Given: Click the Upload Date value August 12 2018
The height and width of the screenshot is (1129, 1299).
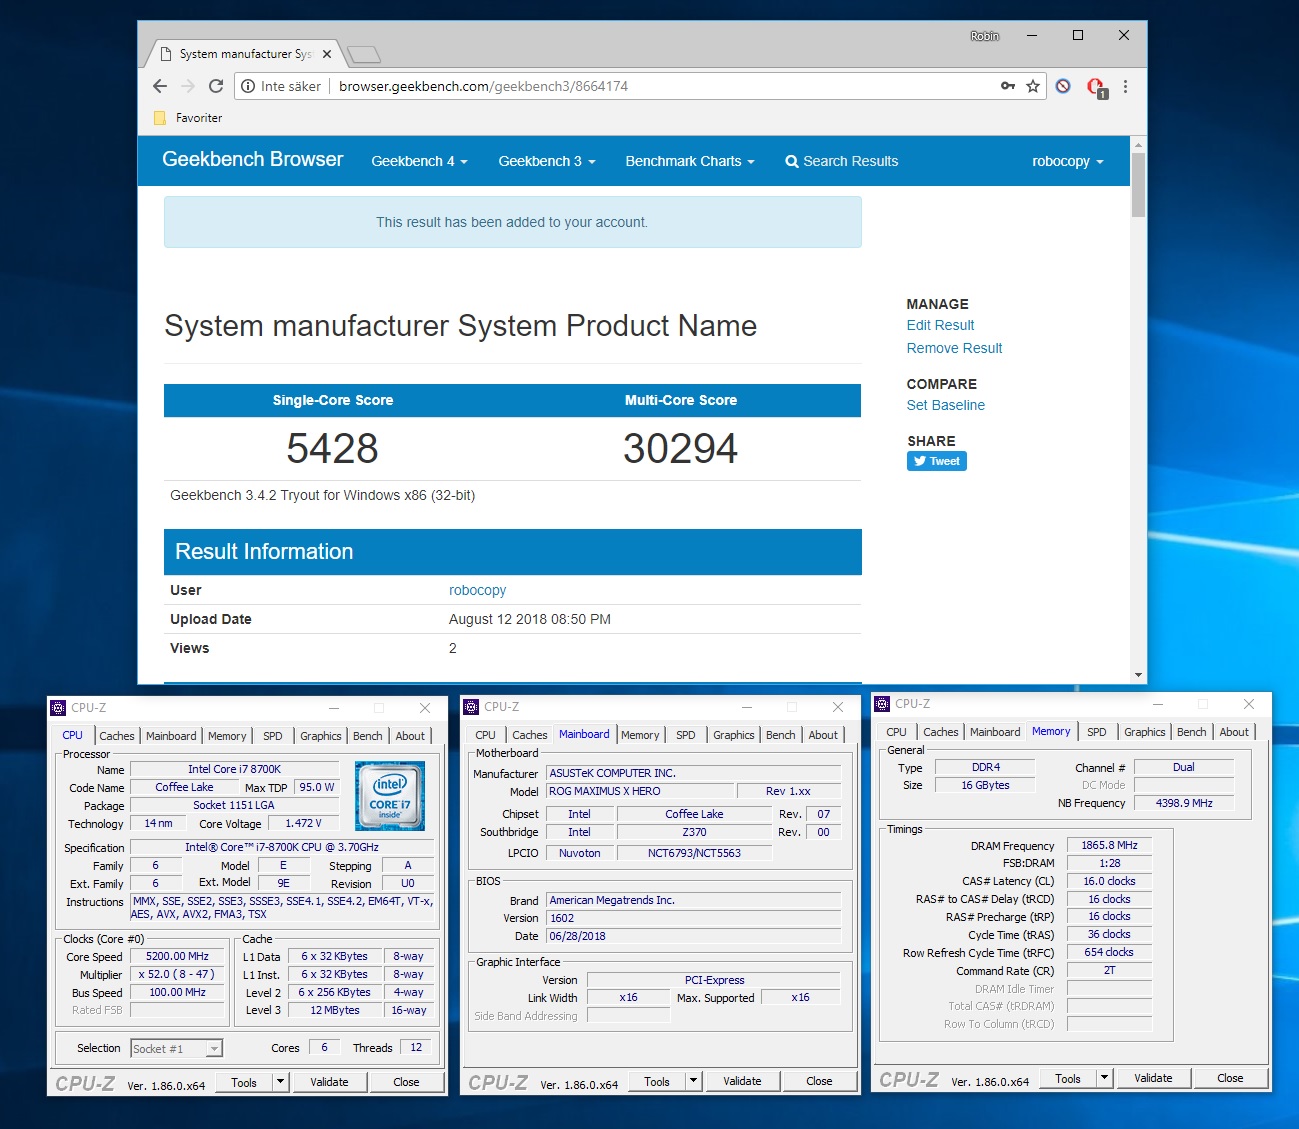Looking at the screenshot, I should 530,619.
